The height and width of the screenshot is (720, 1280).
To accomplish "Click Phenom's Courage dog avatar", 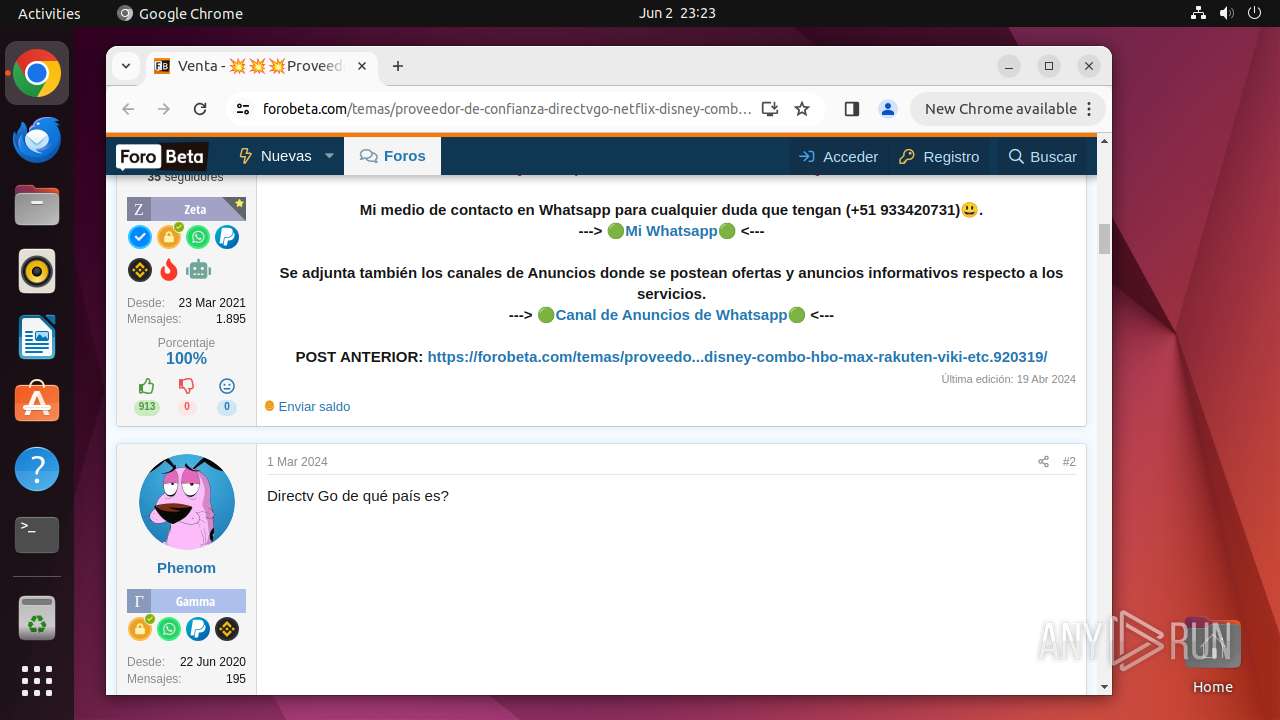I will pos(187,502).
